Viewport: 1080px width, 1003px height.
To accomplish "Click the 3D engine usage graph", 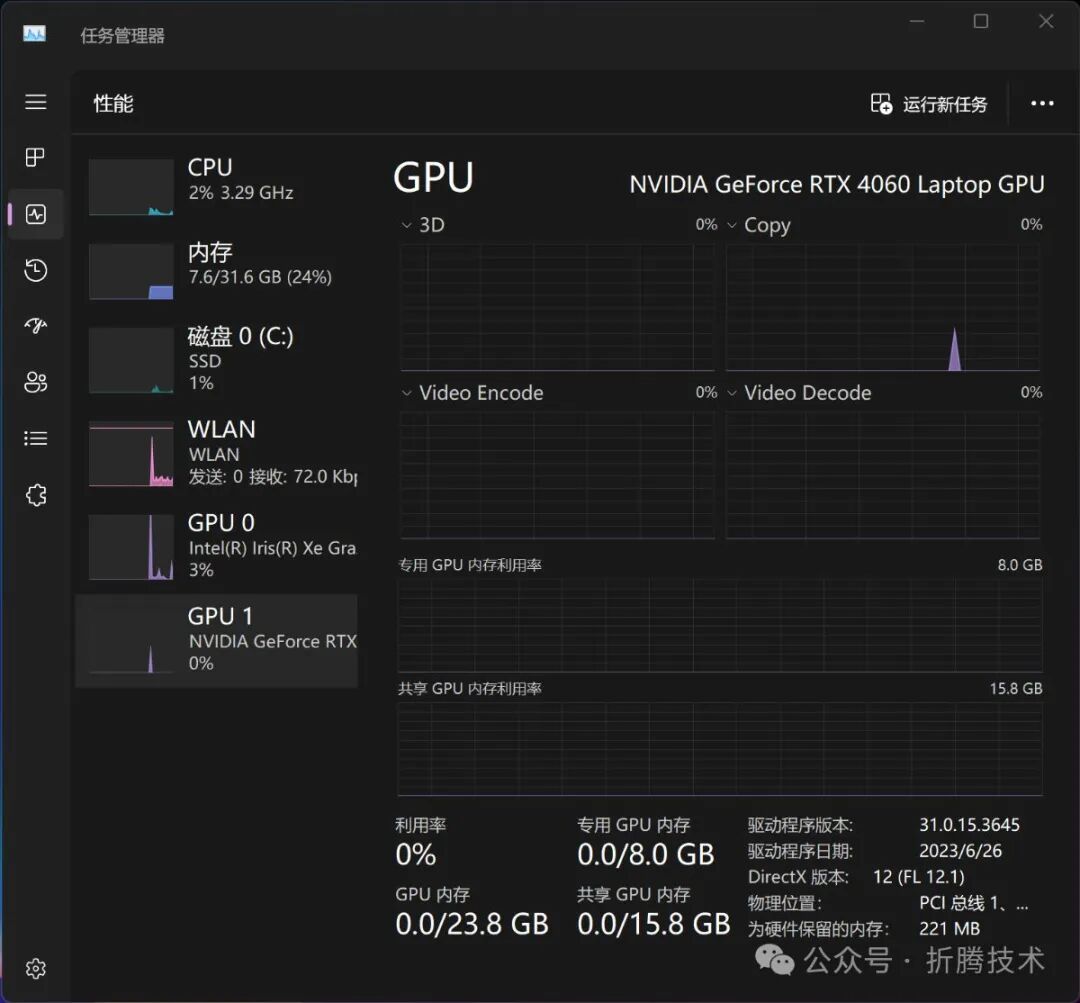I will click(557, 308).
